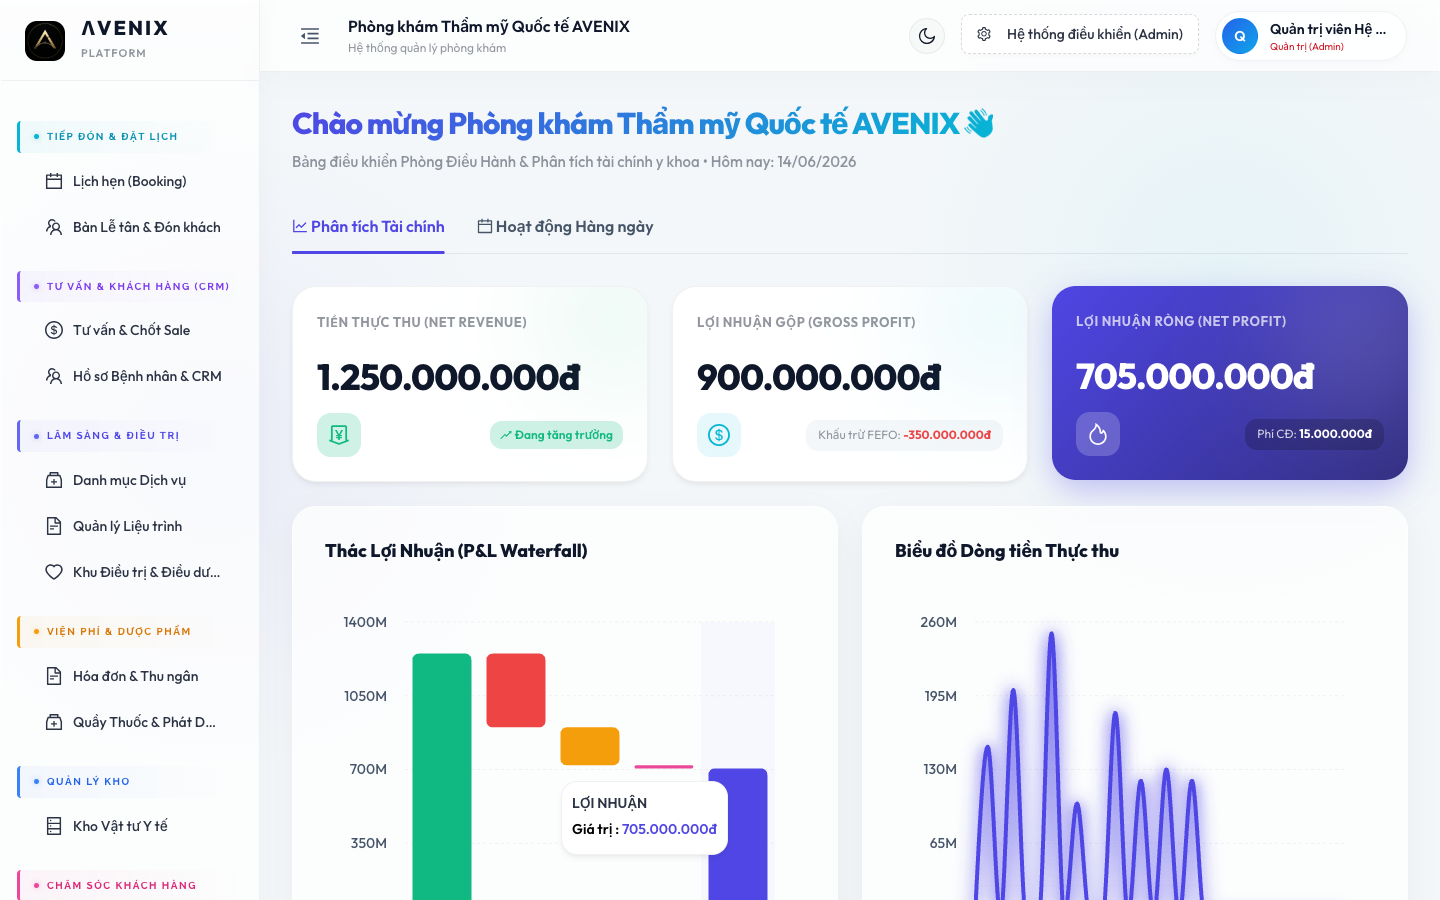Click the calendar icon beside Lịch hẹn (Booking)
1440x900 pixels.
click(x=54, y=181)
